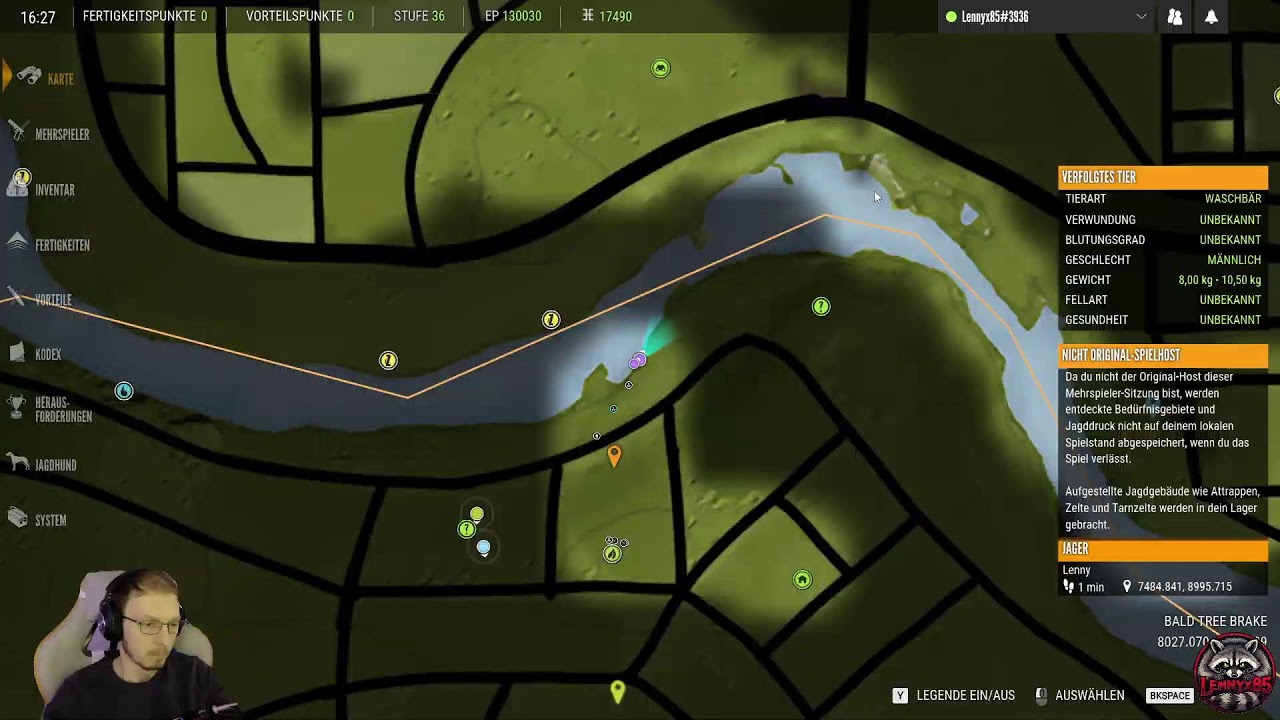Screen dimensions: 1280x720
Task: Click Vorteilspunkte 0 in top bar
Action: [300, 16]
